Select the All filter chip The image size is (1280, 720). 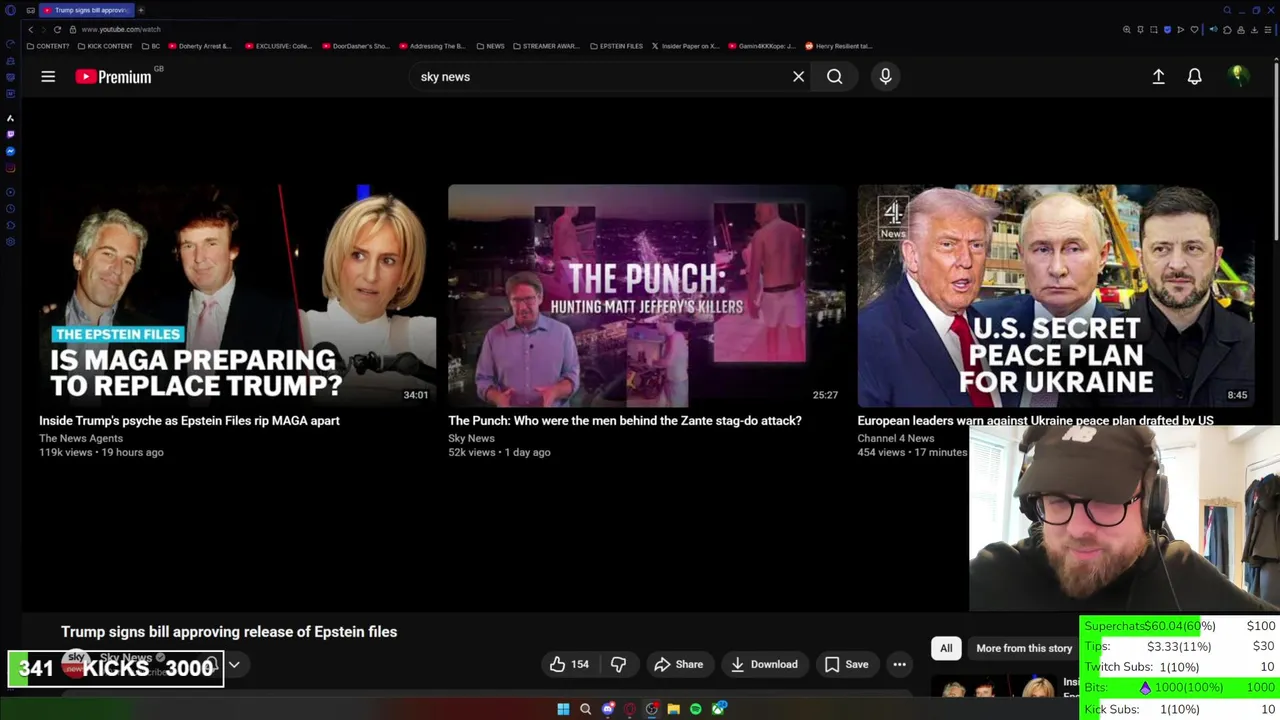pos(946,648)
